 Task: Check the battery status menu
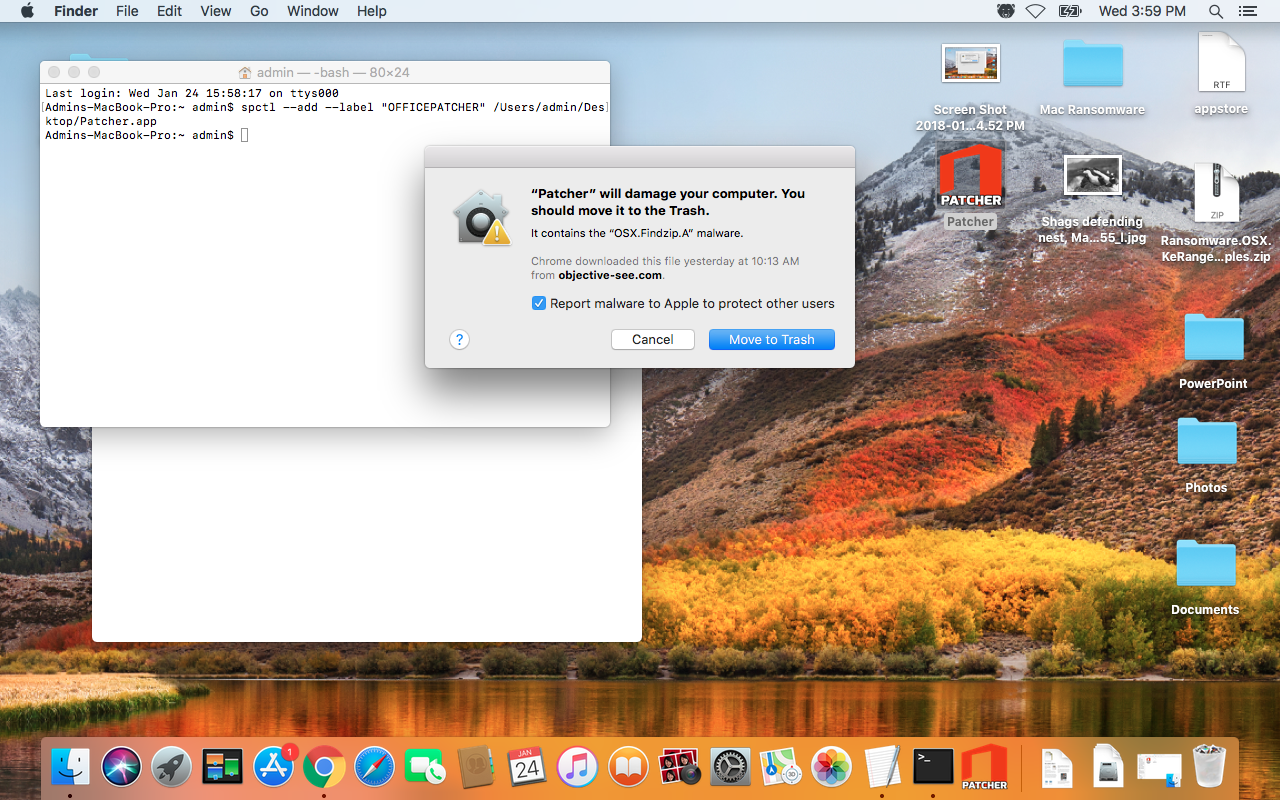coord(1070,11)
